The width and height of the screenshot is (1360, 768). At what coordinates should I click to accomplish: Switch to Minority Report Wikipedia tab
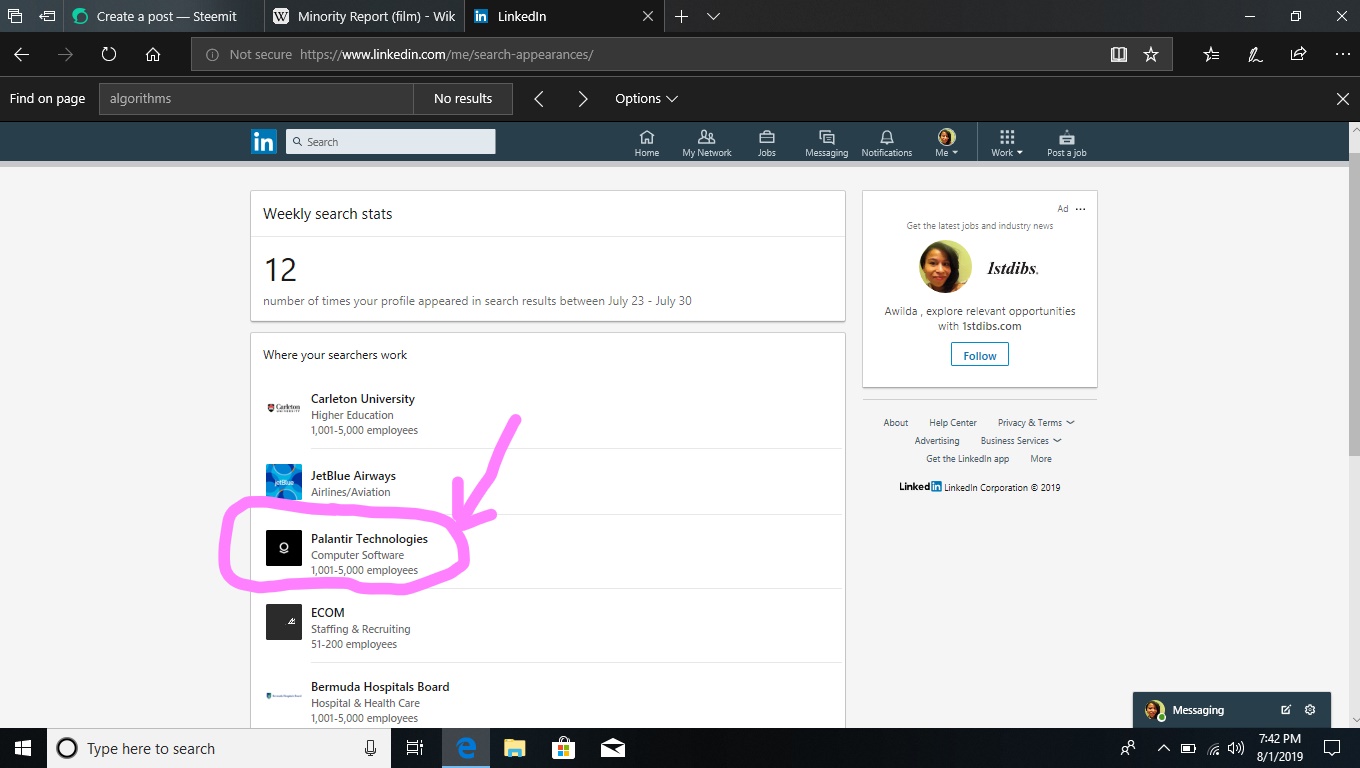[366, 17]
